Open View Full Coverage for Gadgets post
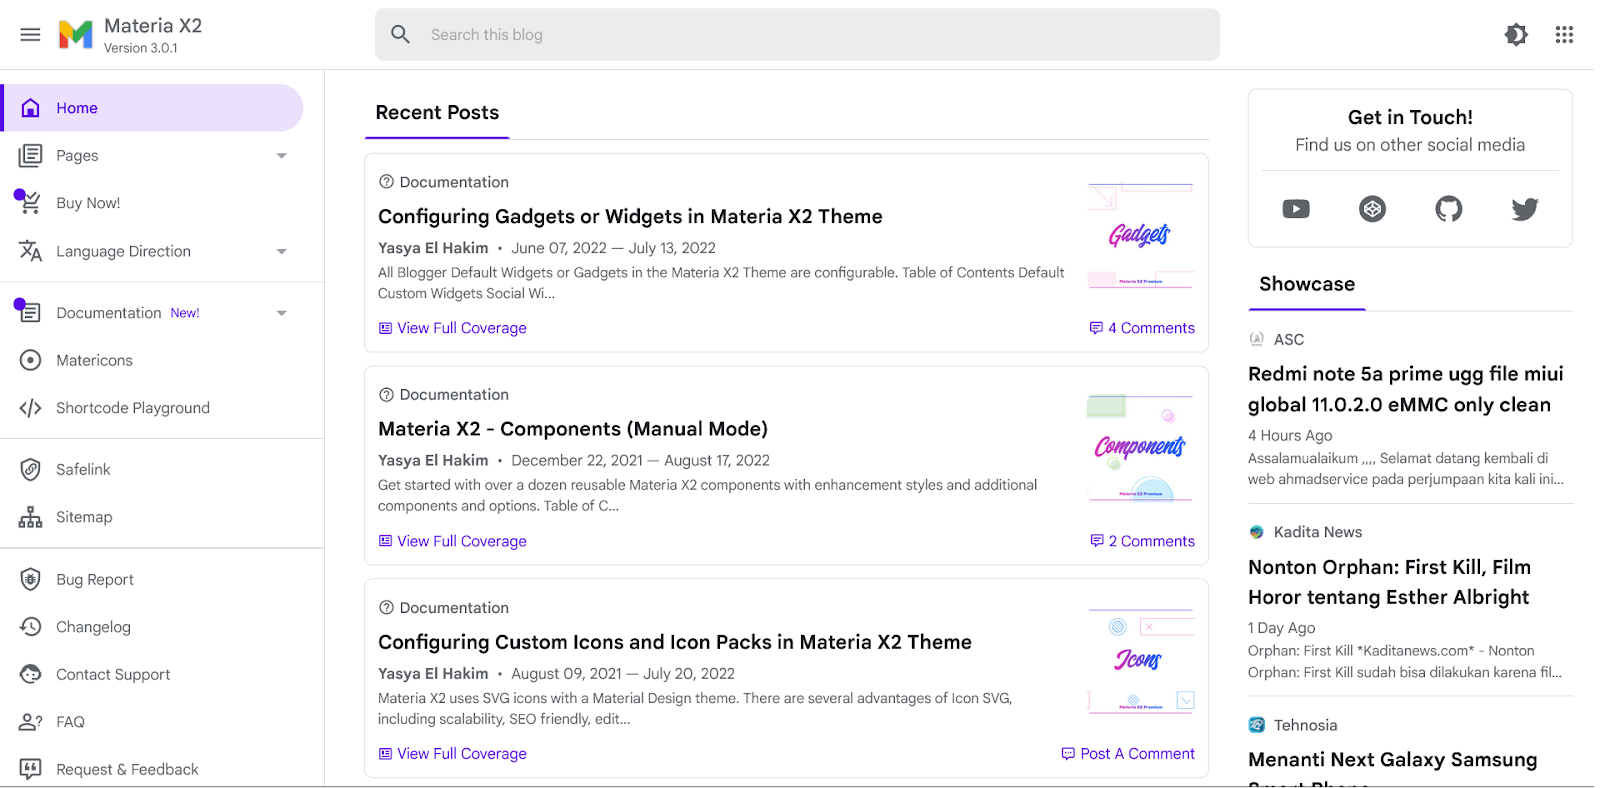1600x788 pixels. pos(452,328)
